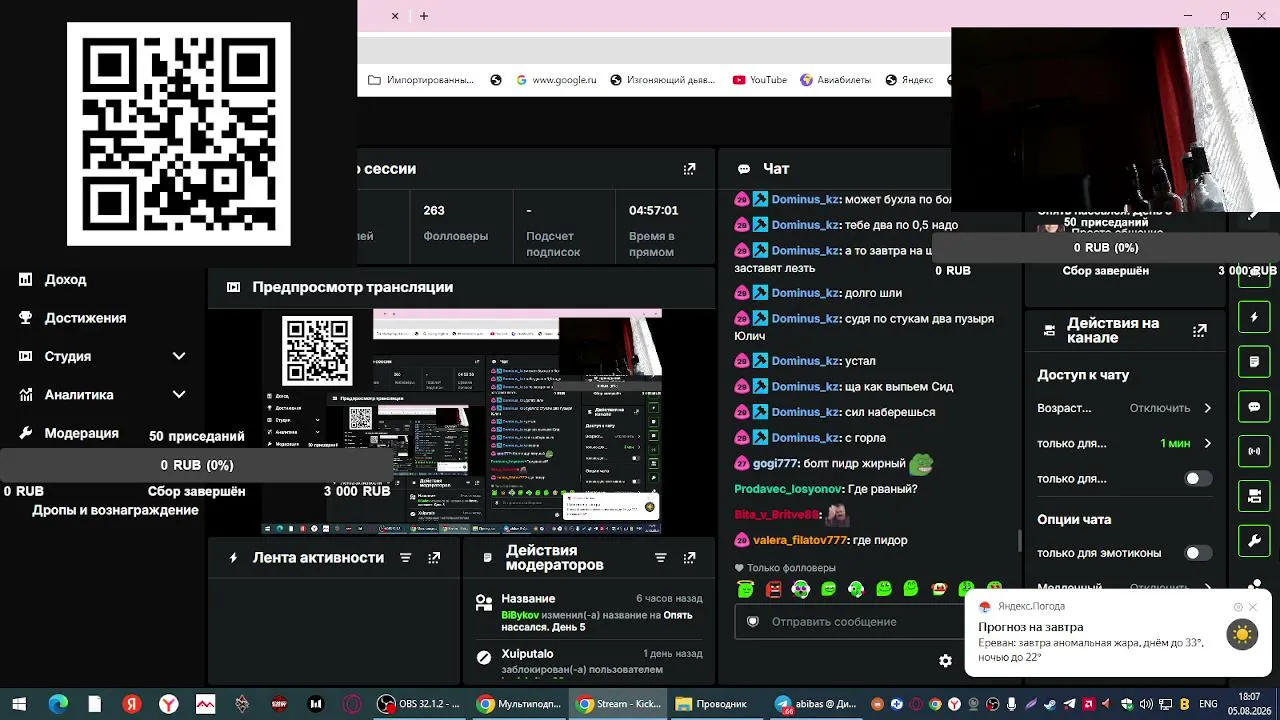Click the Отправить сообщение chat field
Screen dimensions: 1280x720
click(850, 622)
